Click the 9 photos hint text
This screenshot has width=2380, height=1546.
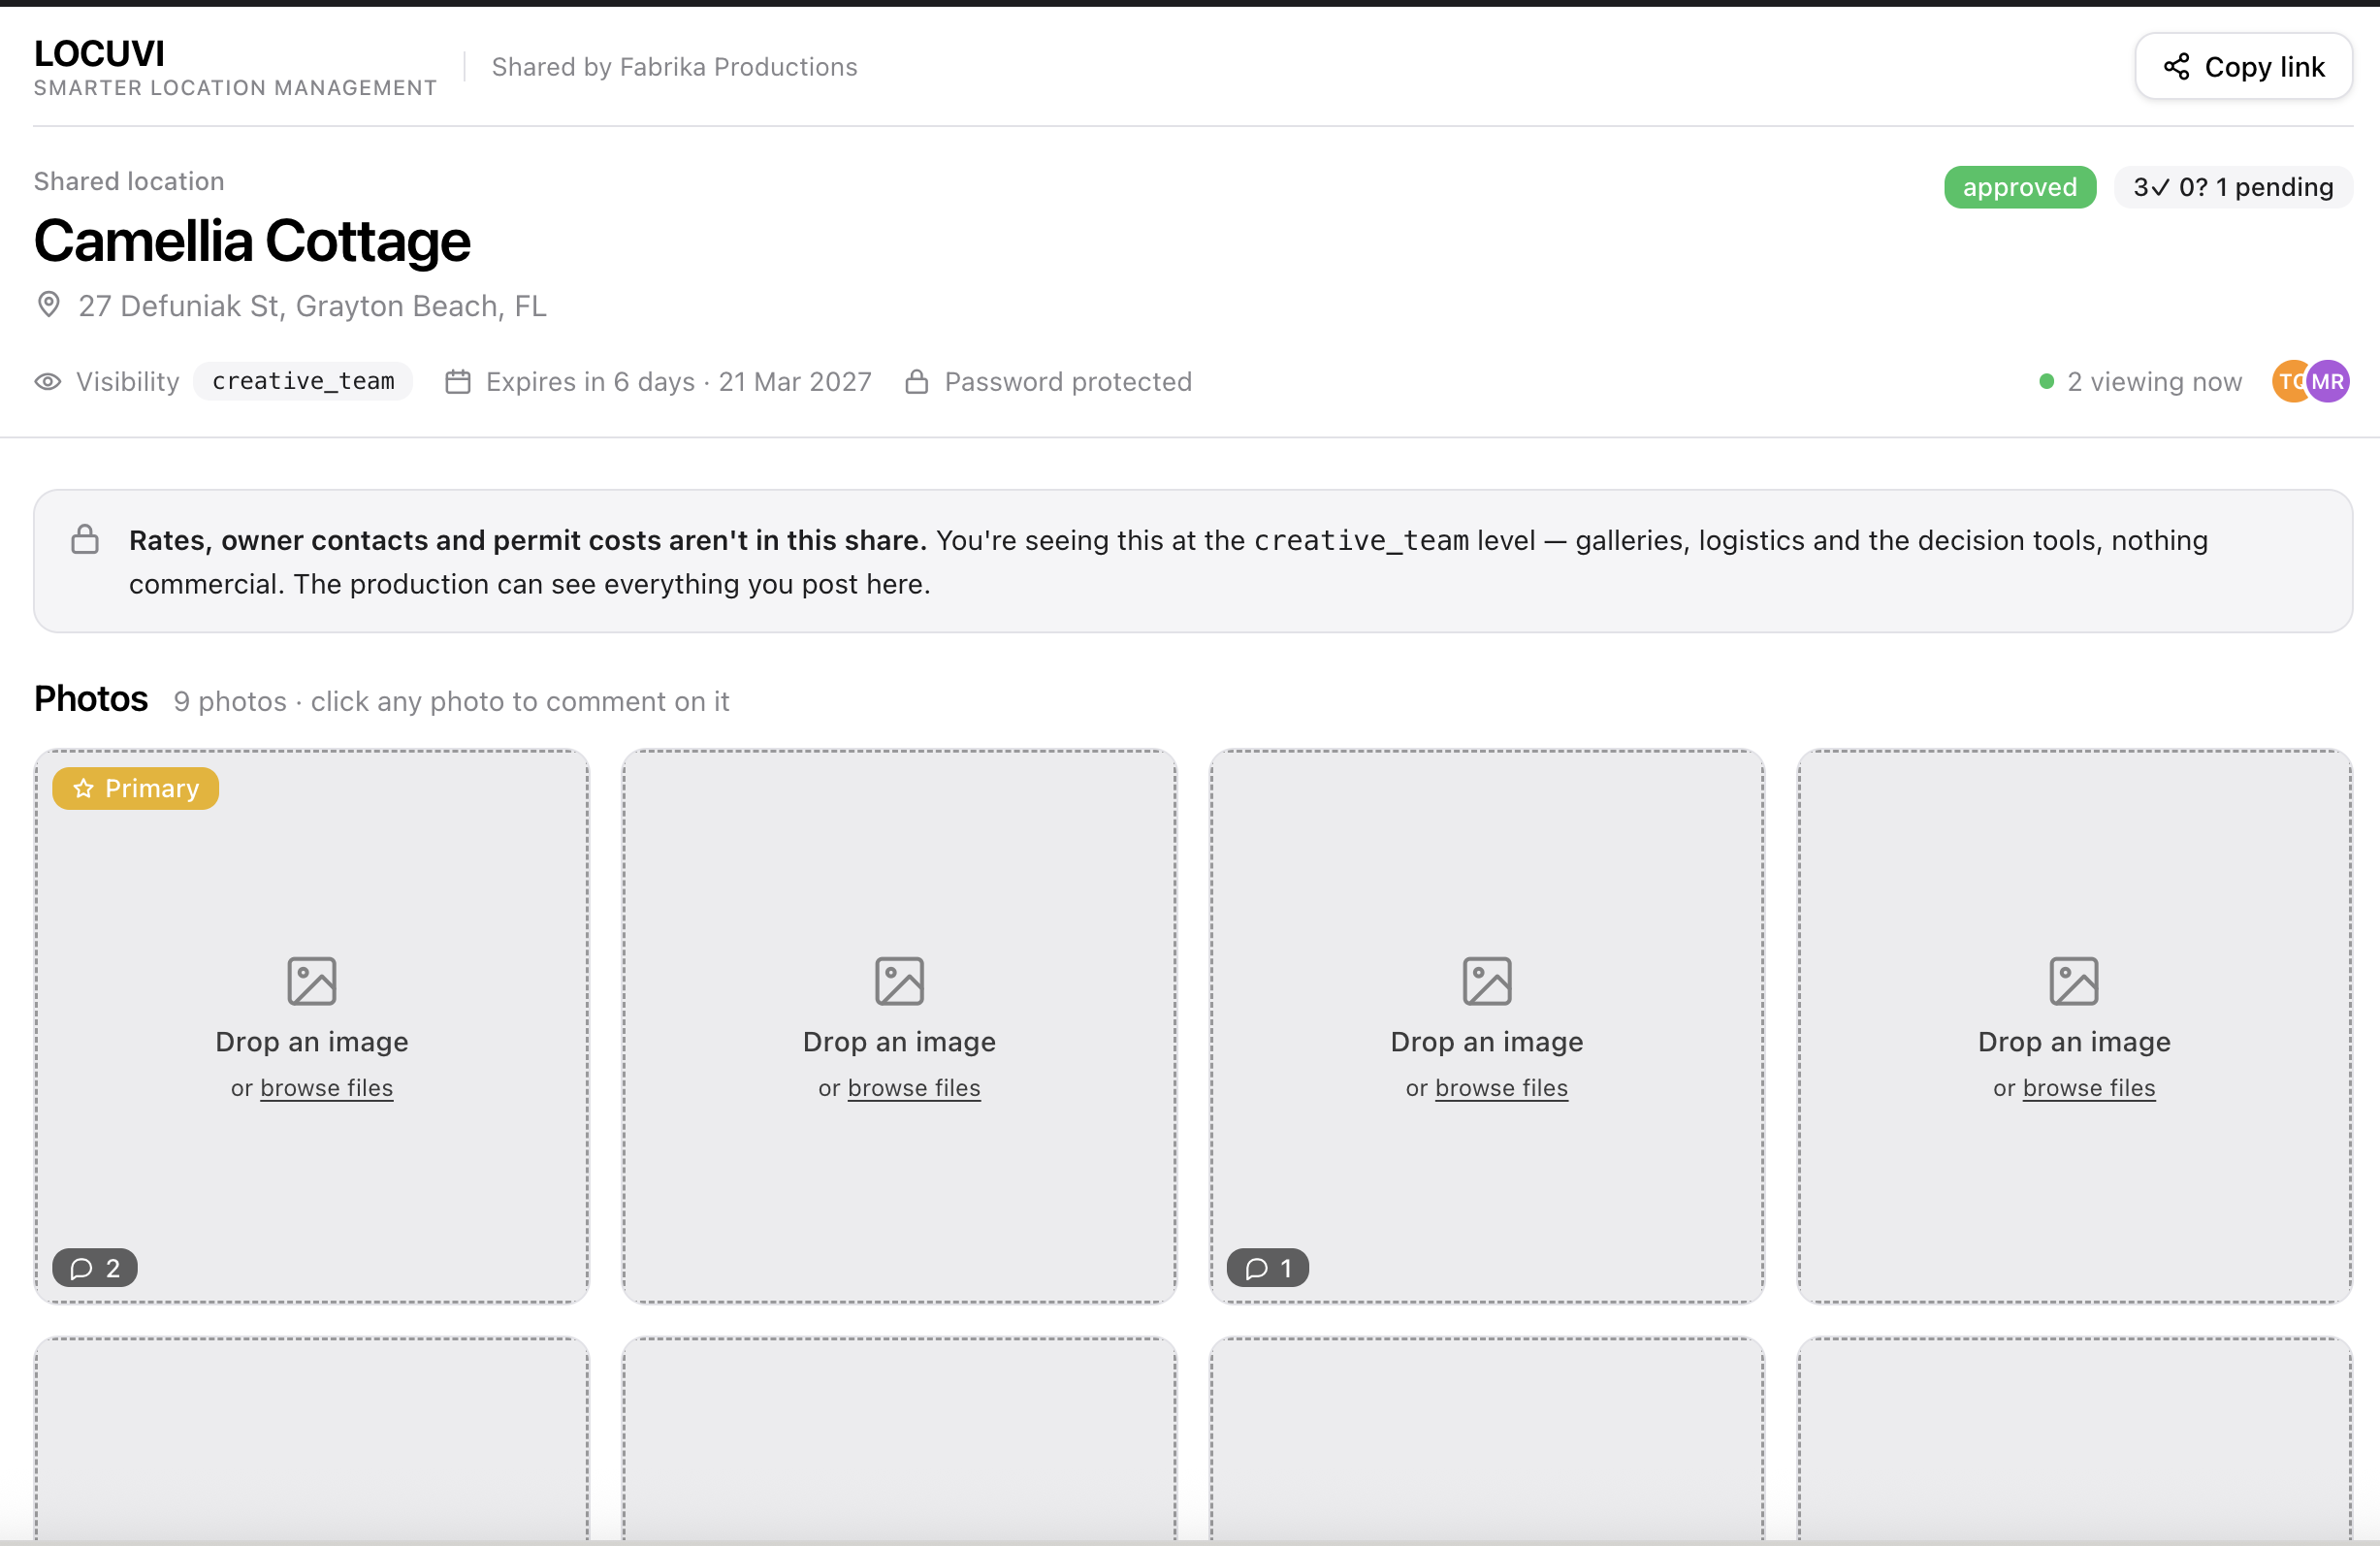coord(451,702)
